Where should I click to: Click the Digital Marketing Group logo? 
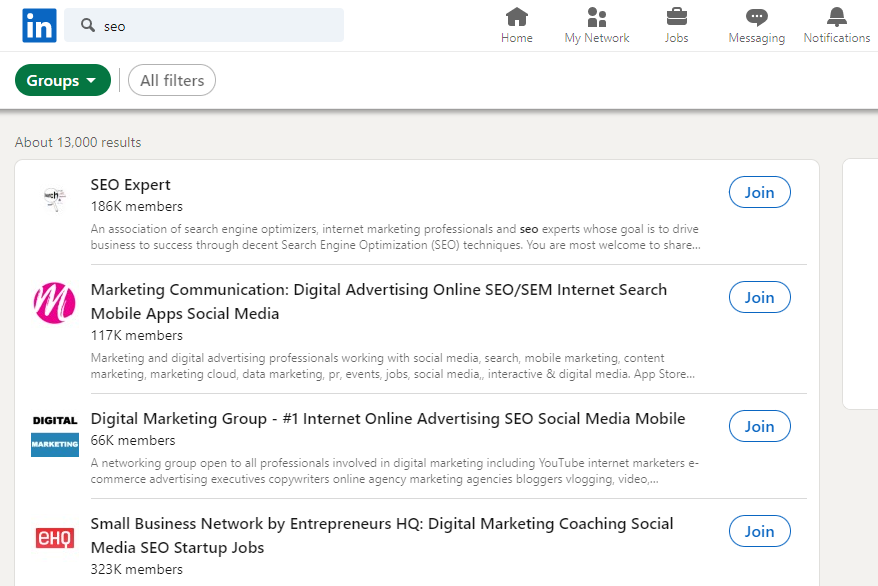click(54, 434)
